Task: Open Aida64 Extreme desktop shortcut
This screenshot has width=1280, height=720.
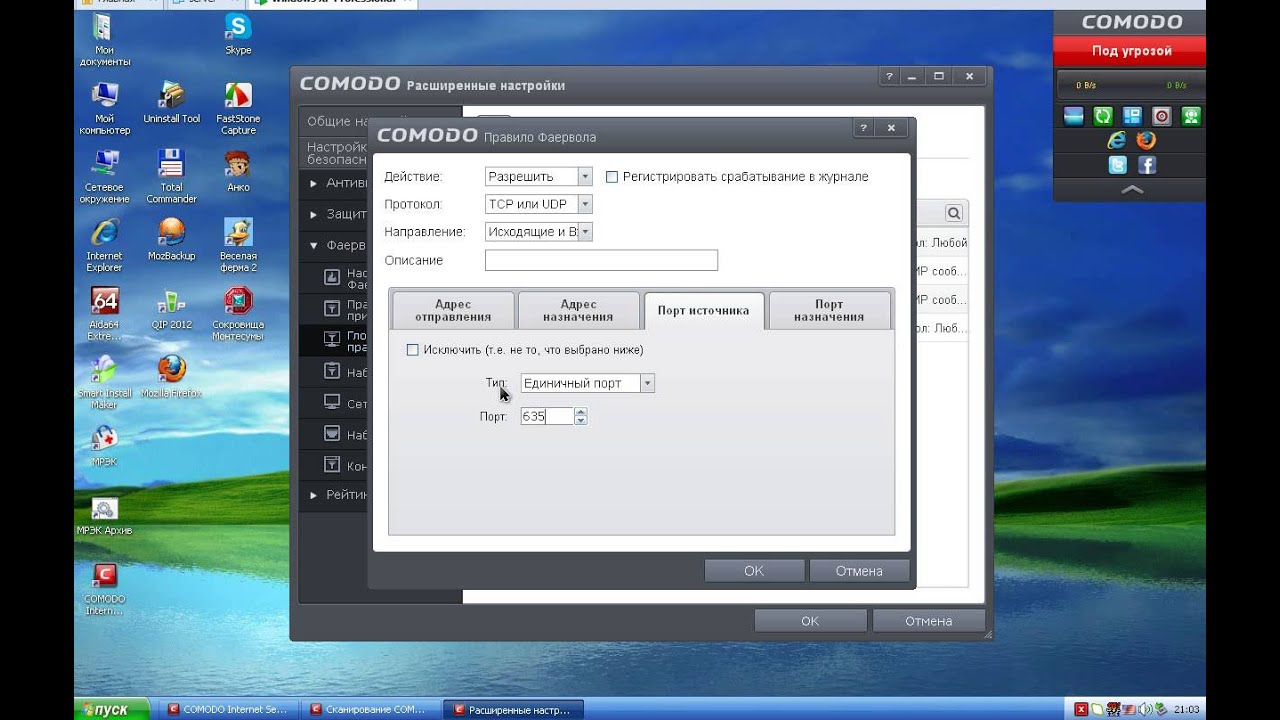Action: [x=104, y=313]
